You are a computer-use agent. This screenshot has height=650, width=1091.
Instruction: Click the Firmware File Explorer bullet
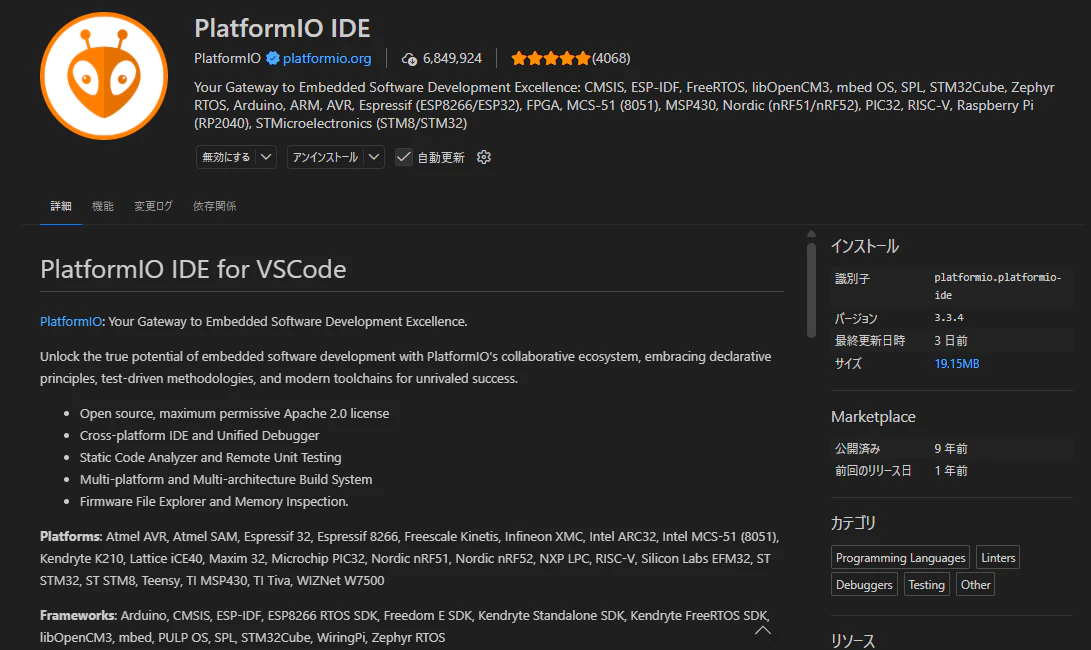pos(214,502)
